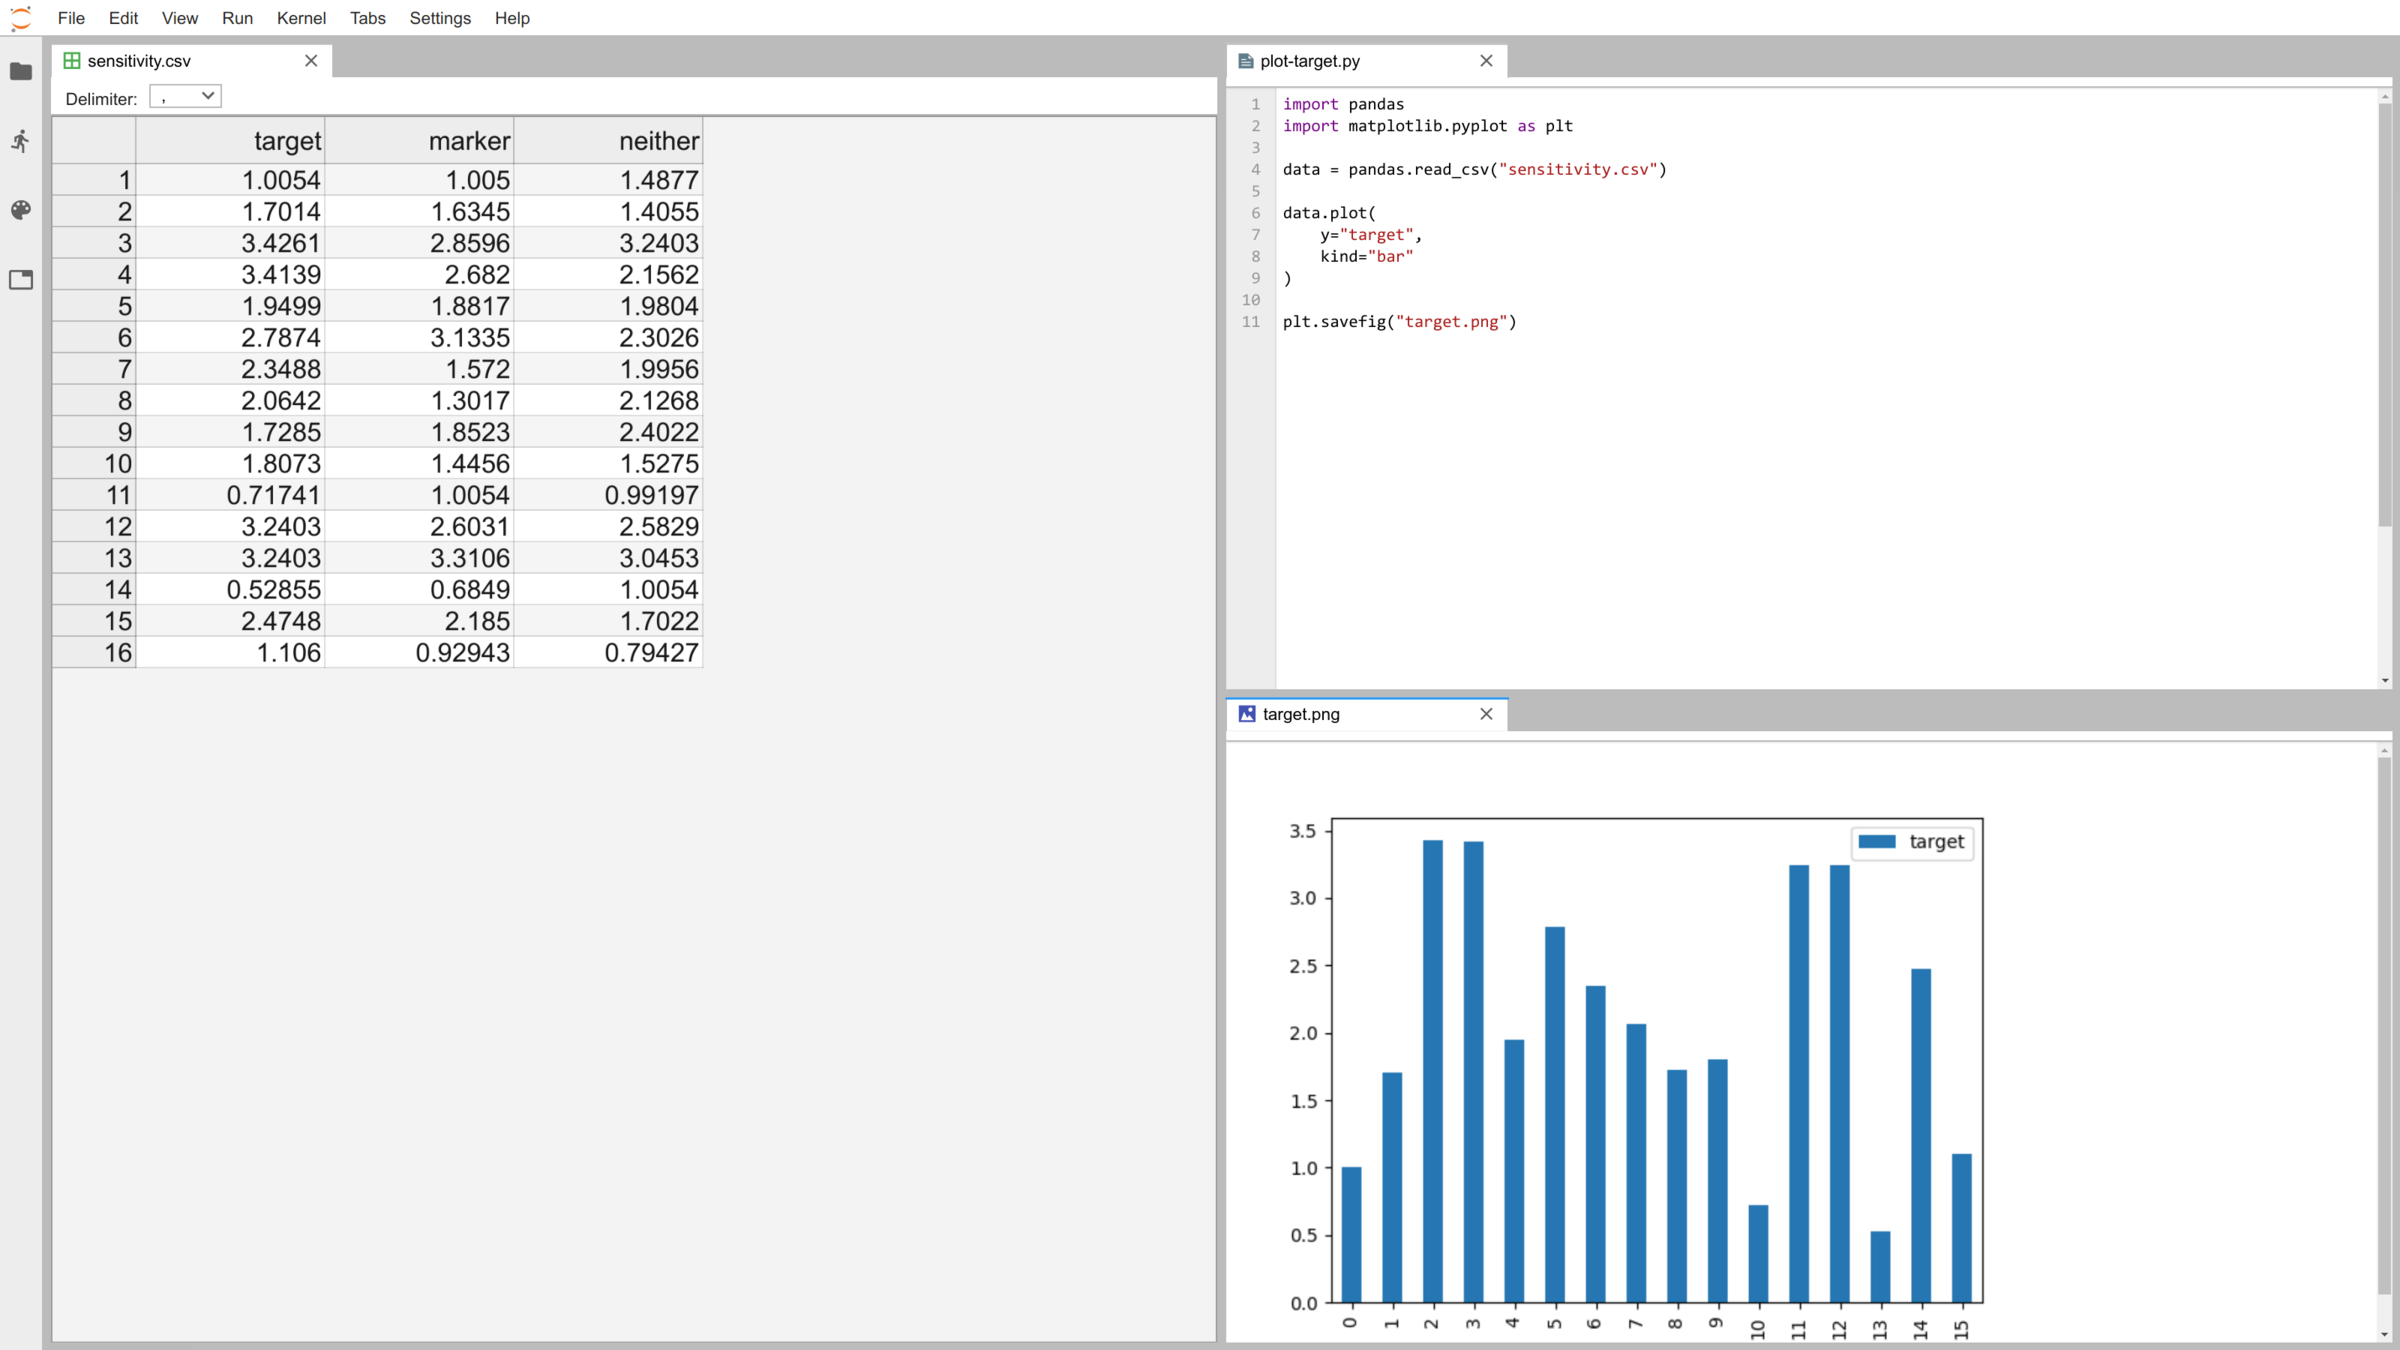2400x1350 pixels.
Task: Close the plot-target.py tab
Action: click(1486, 61)
